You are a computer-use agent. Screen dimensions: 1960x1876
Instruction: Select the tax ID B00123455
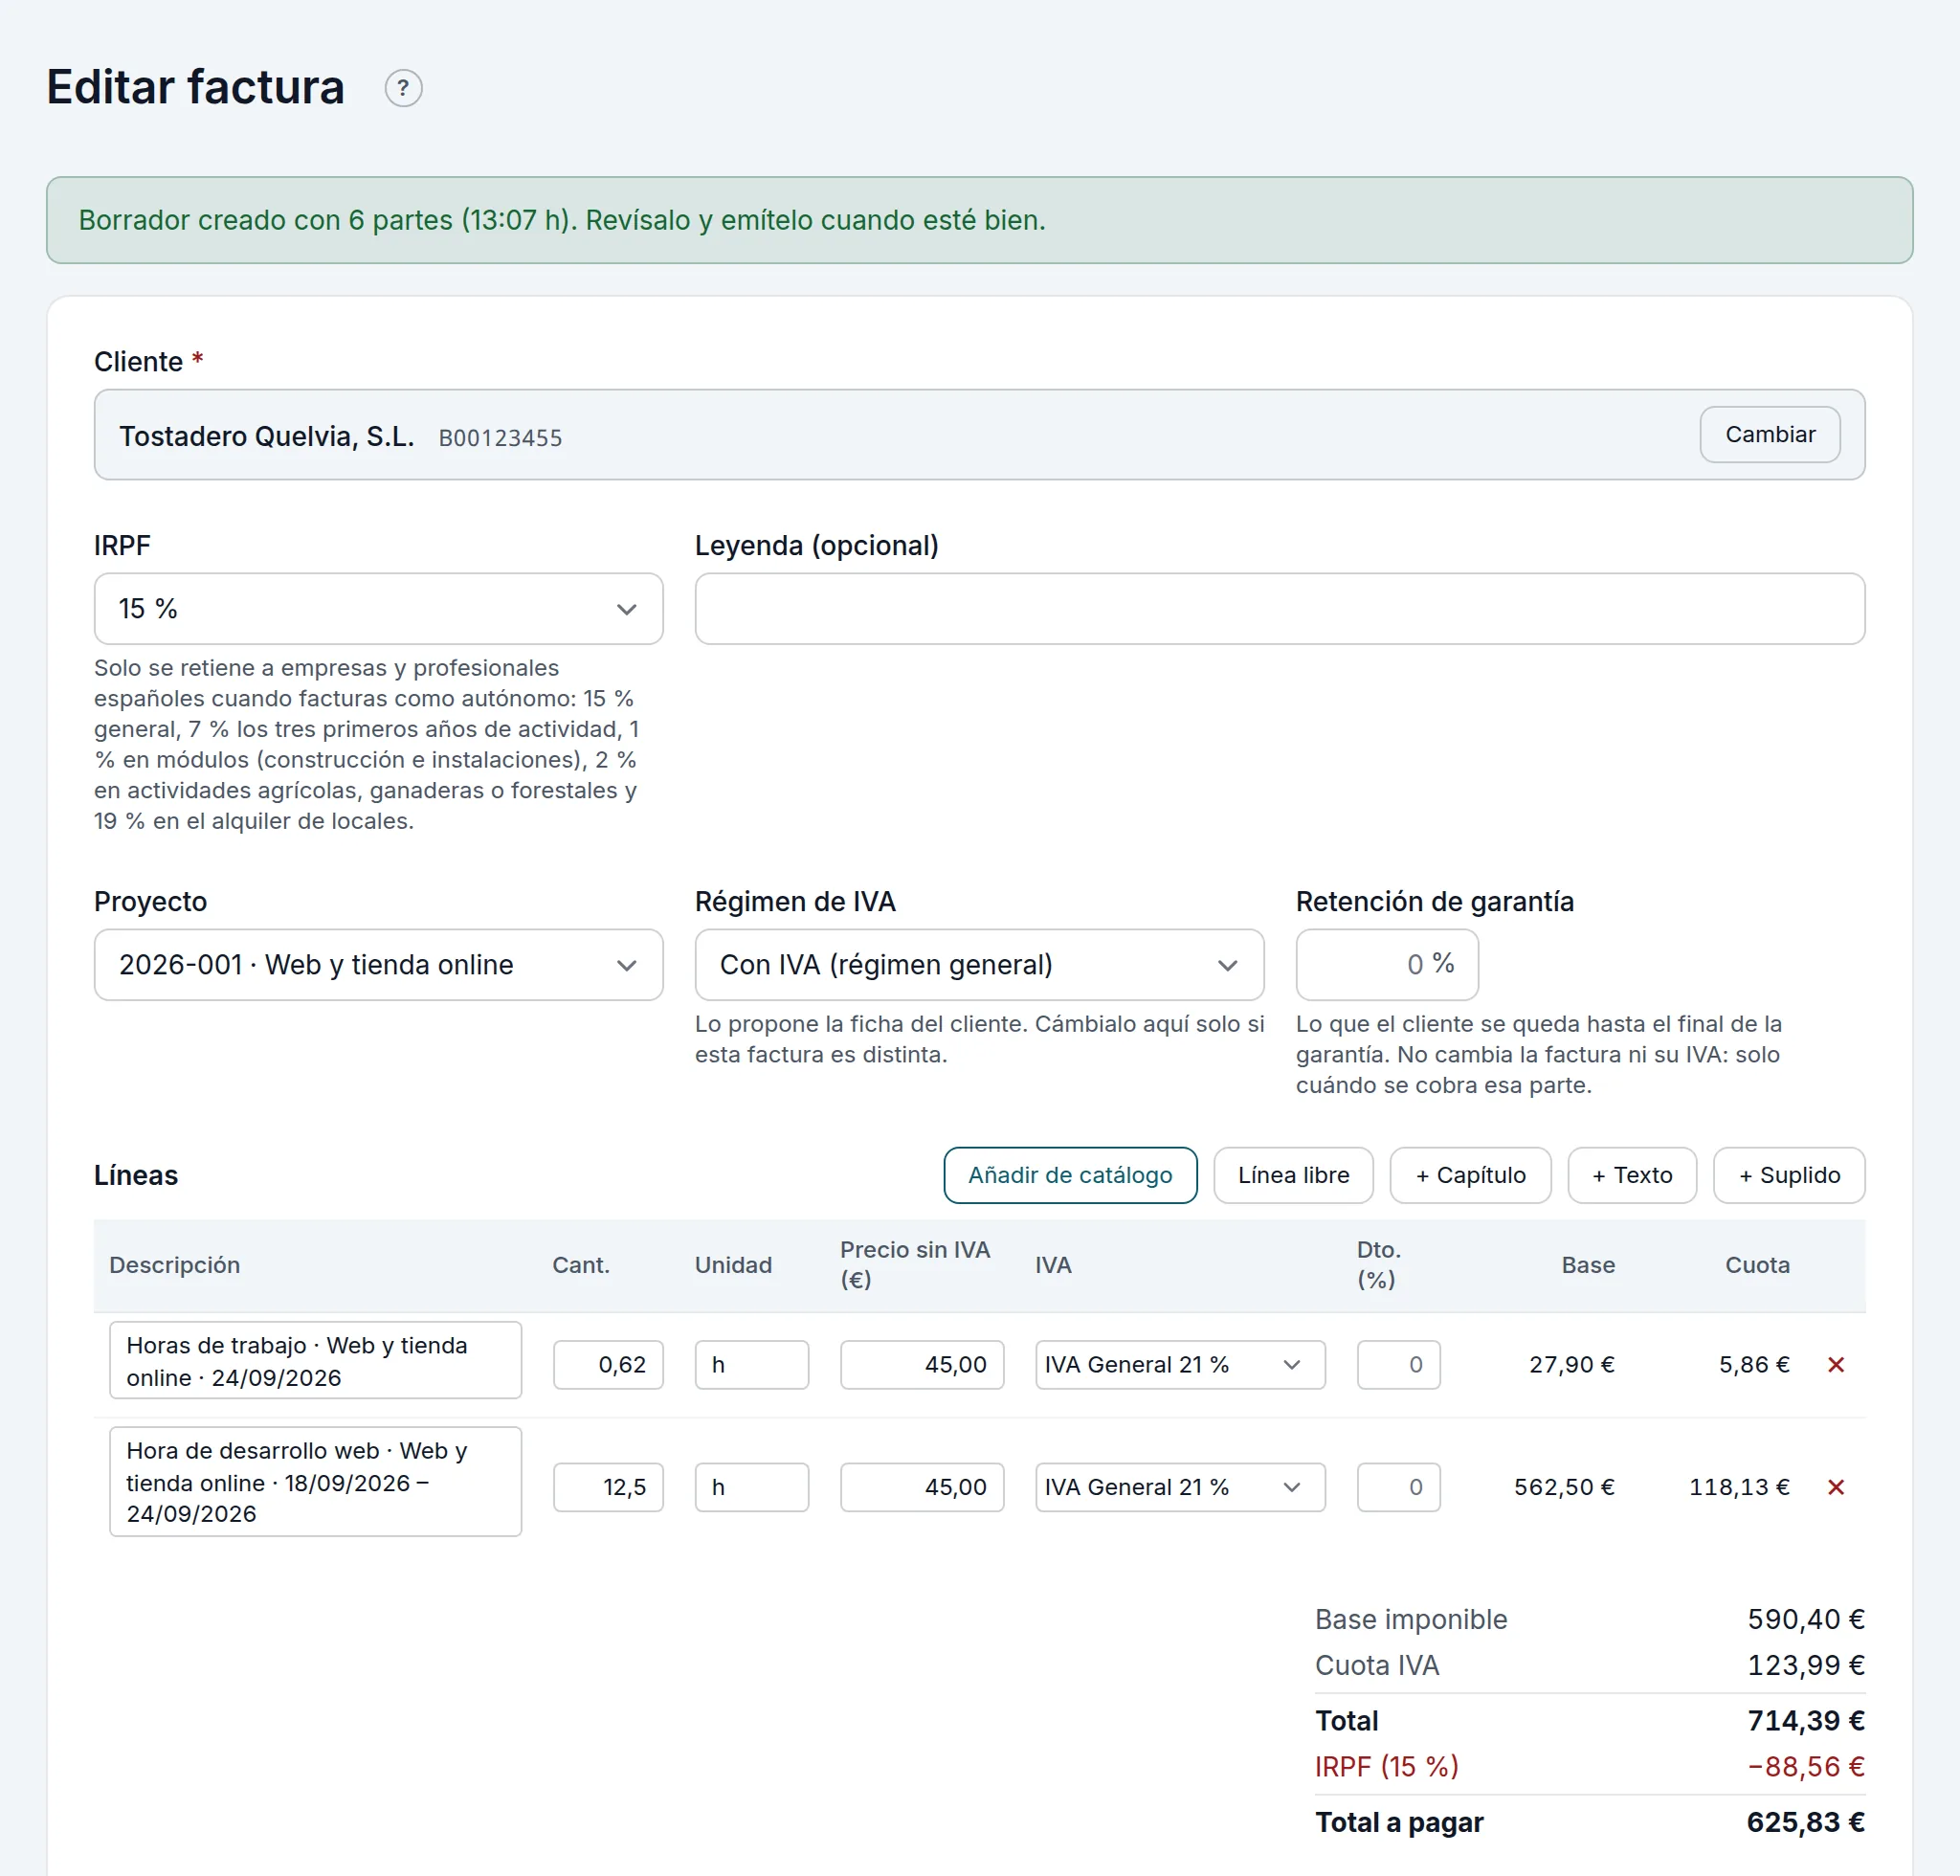[x=500, y=438]
